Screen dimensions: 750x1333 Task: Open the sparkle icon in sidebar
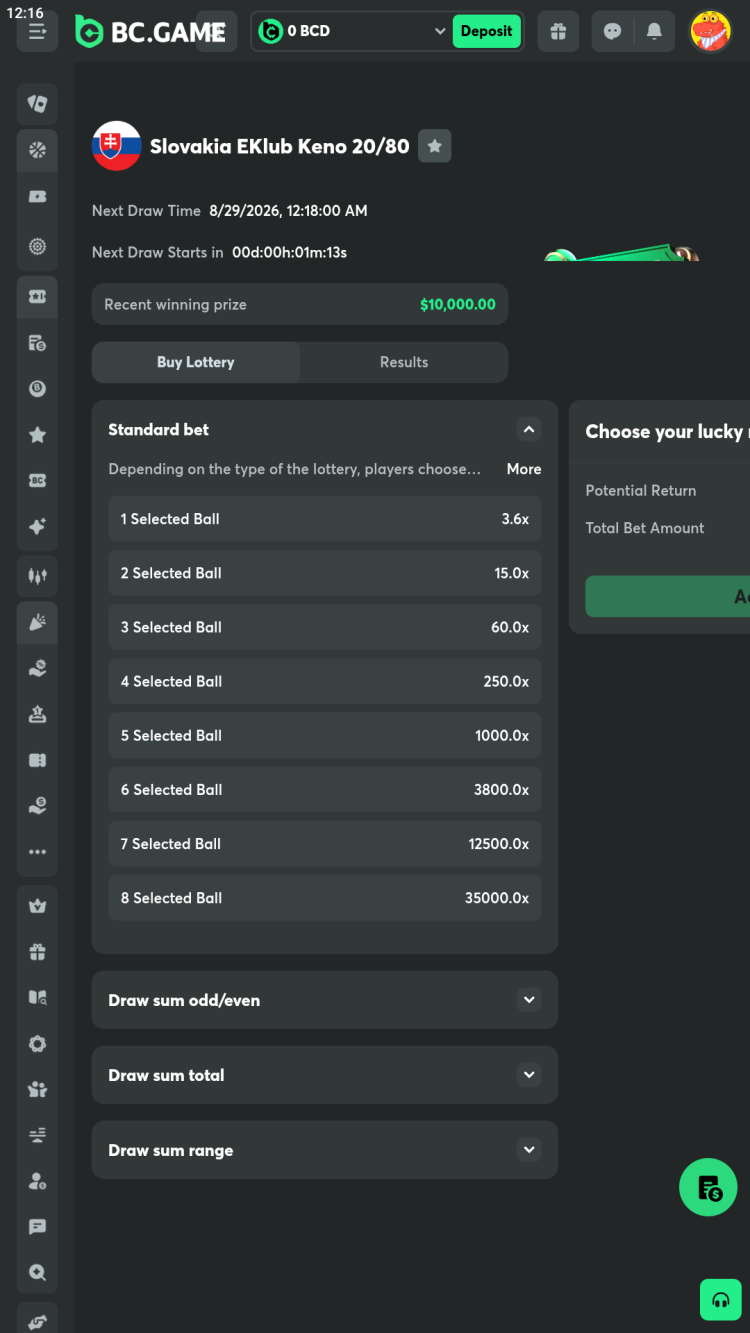37,527
